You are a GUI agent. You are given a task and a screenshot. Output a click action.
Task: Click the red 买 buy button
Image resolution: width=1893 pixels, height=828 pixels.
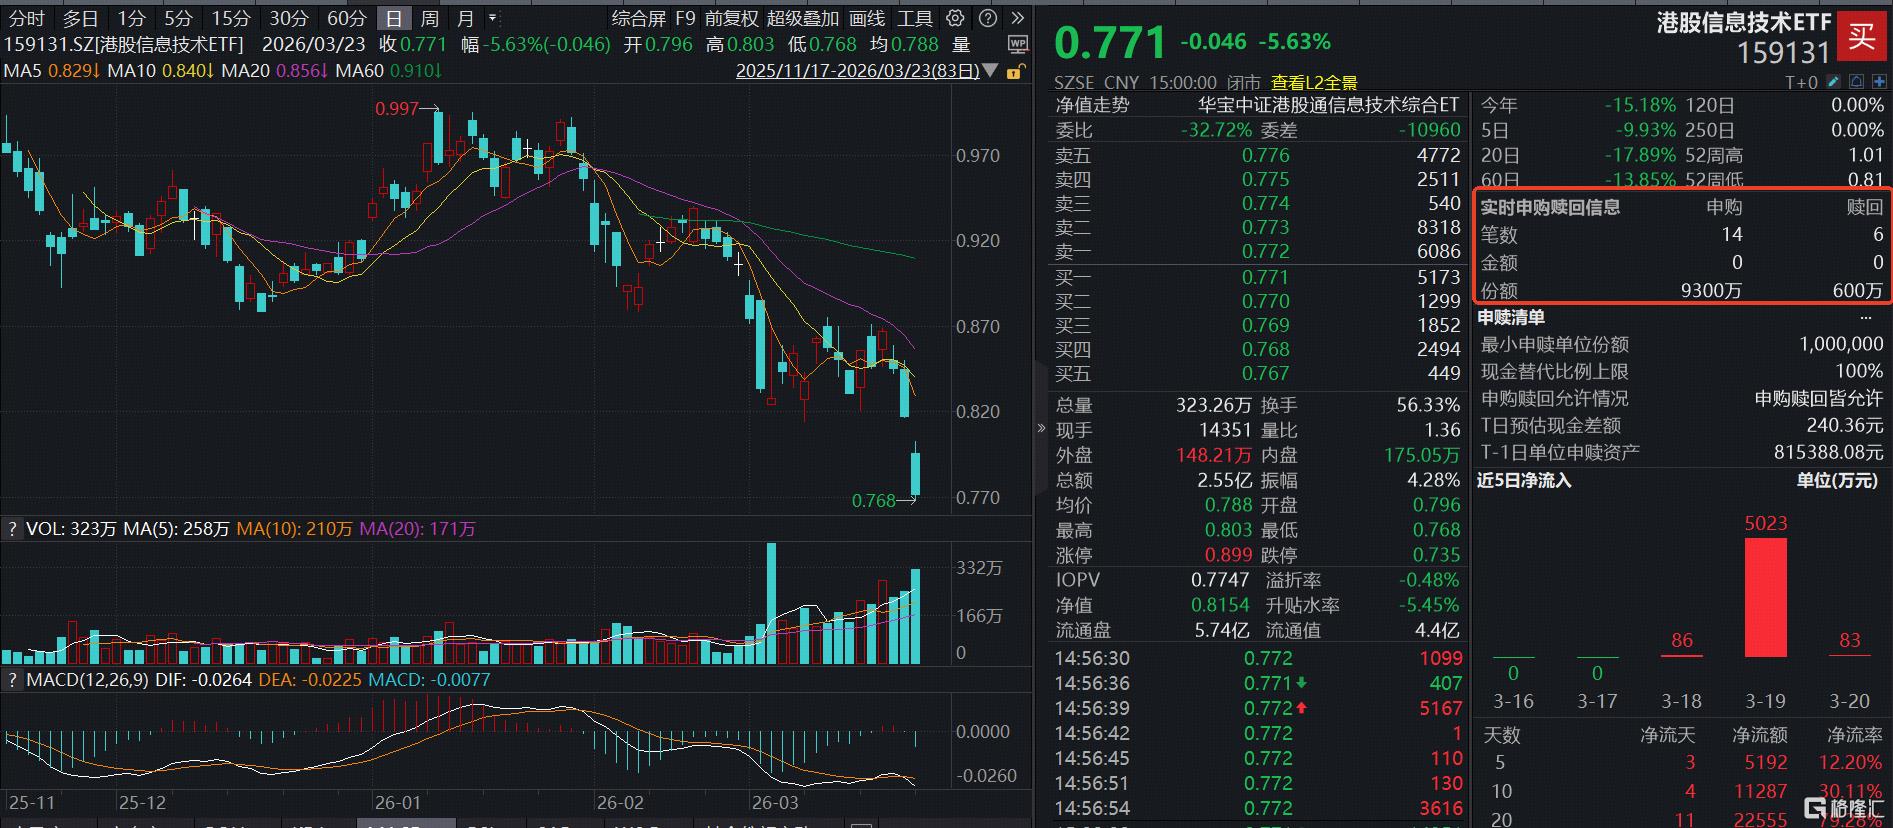1862,36
